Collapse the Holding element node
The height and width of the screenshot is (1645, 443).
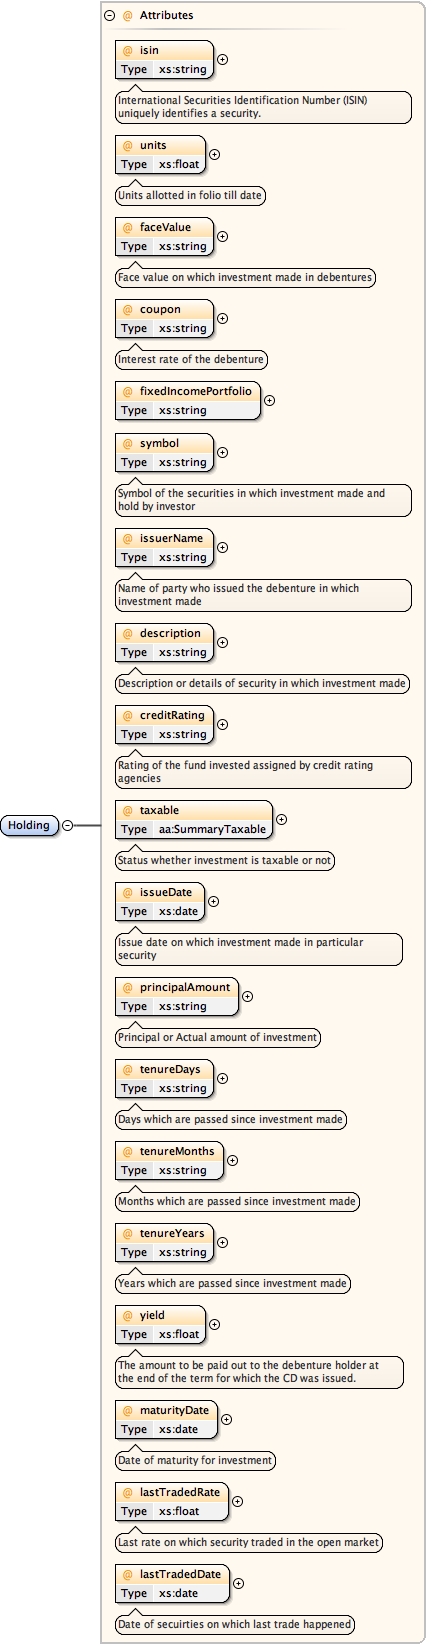pos(67,825)
